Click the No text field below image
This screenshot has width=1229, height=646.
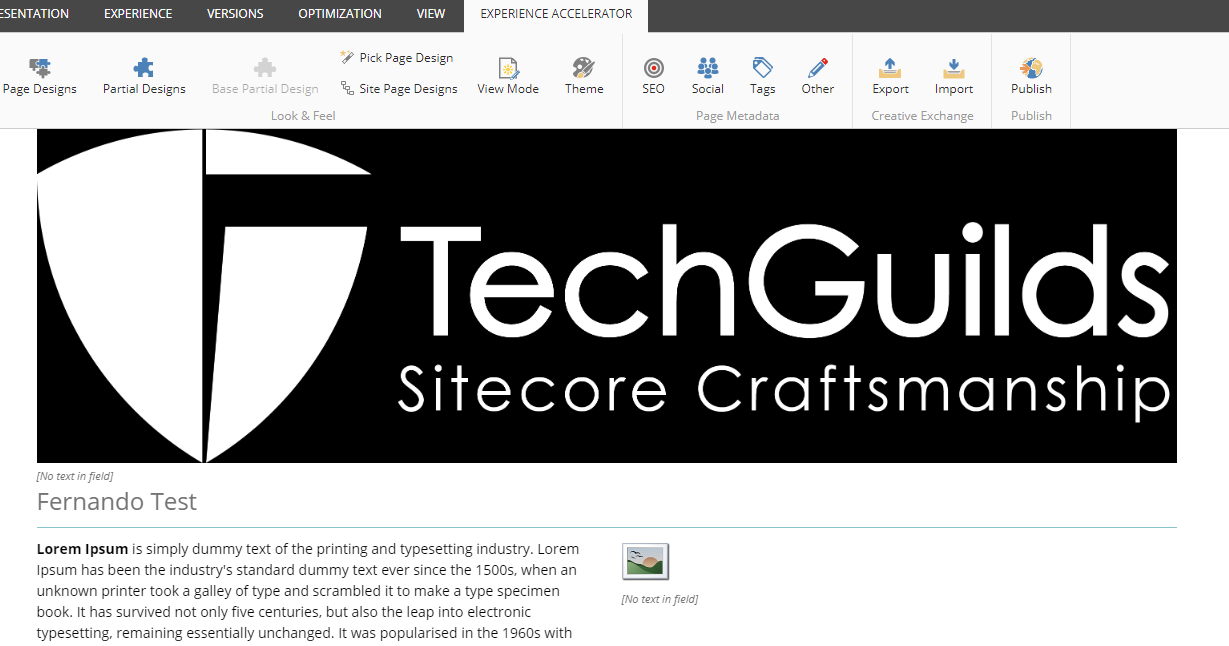coord(660,599)
